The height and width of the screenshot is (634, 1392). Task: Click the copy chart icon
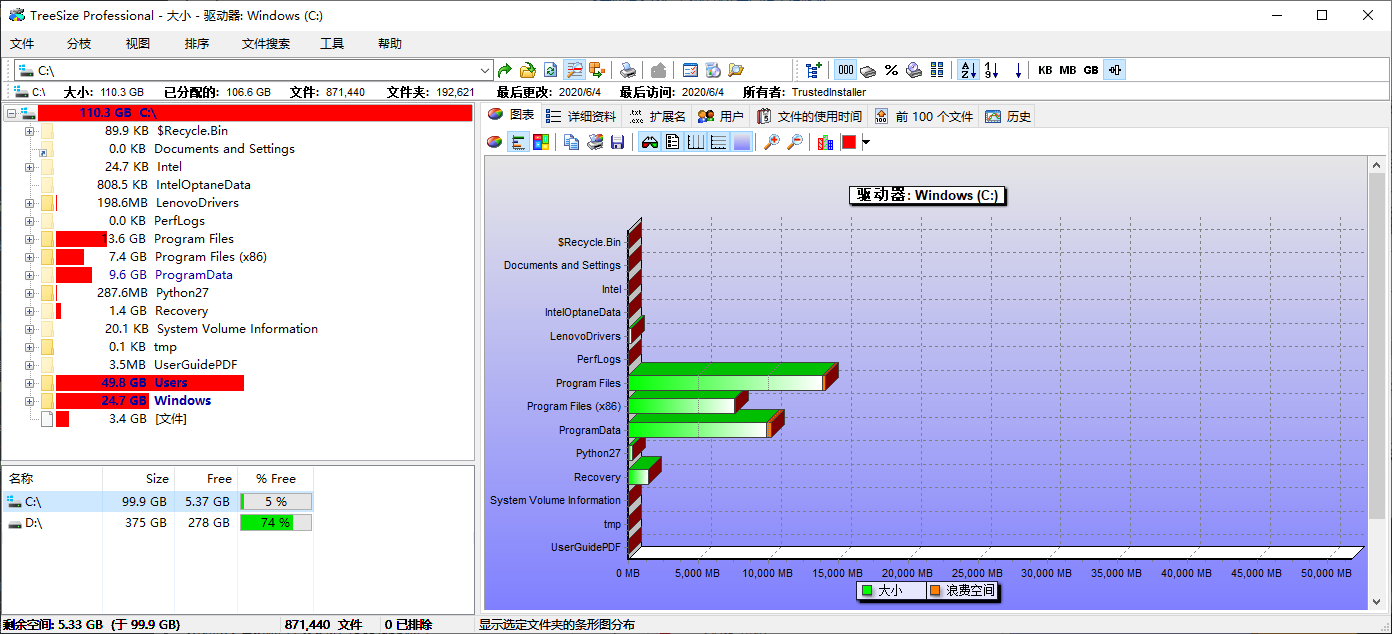coord(572,142)
